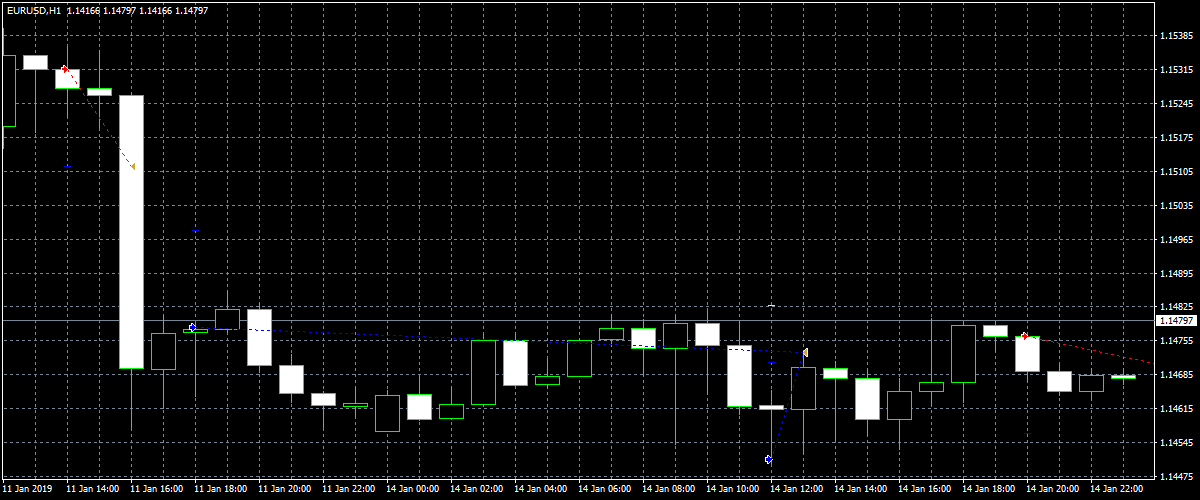Click the 1.15105 price scale label
This screenshot has width=1200, height=500.
pyautogui.click(x=1176, y=172)
